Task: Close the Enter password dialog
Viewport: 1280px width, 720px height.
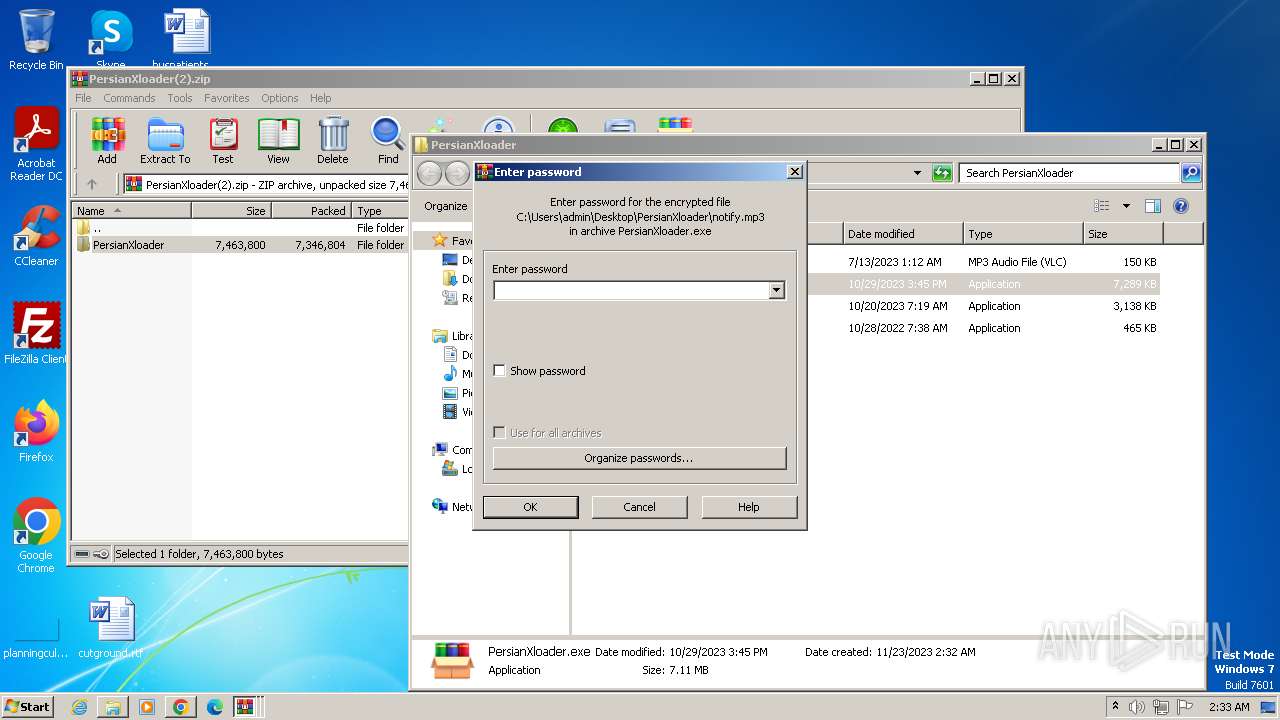Action: (x=795, y=172)
